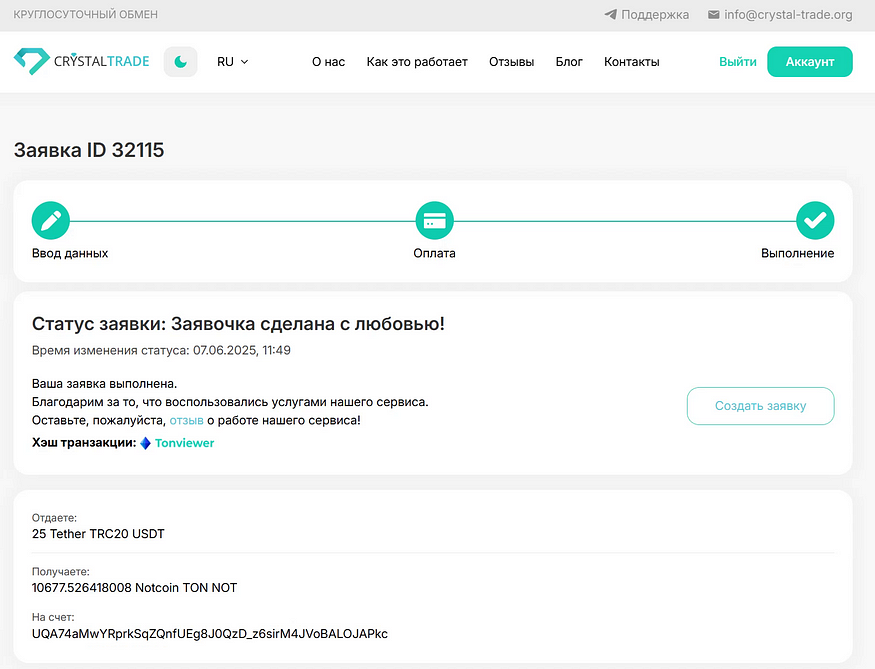
Task: Click «25 Tether TRC20 USDT» value
Action: [98, 534]
